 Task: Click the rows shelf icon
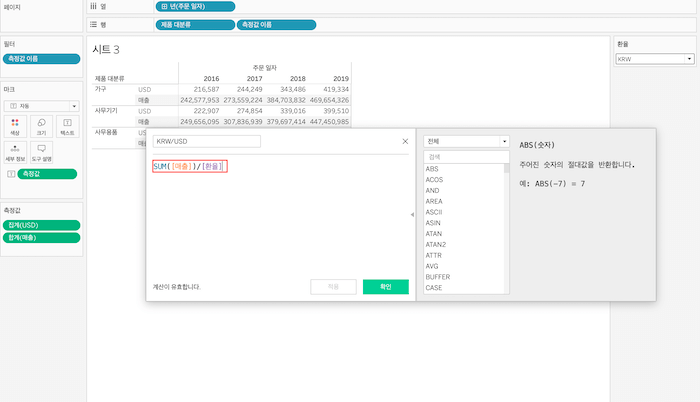[x=93, y=25]
